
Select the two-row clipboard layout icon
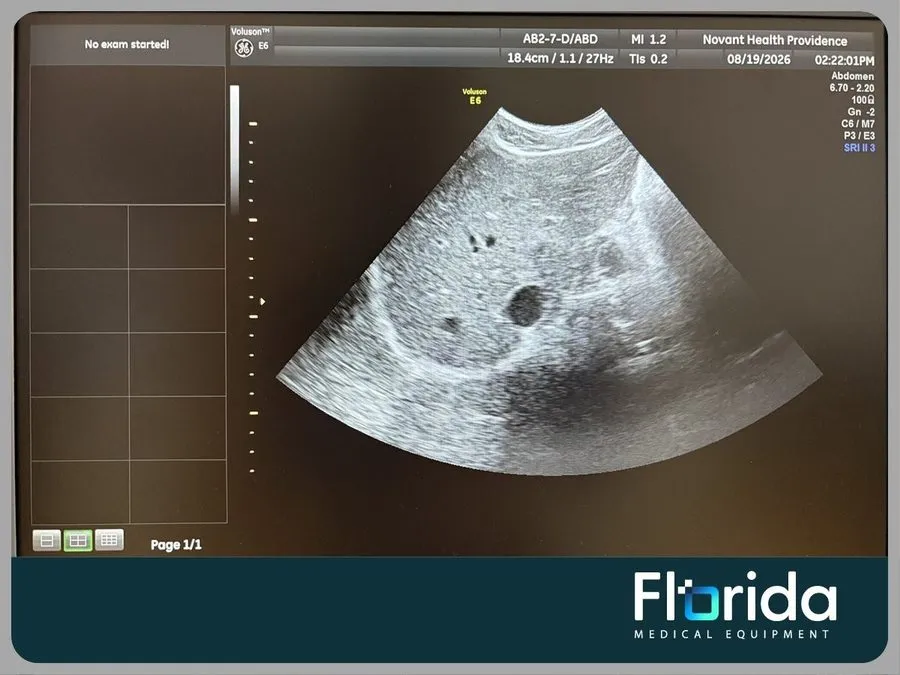tap(47, 540)
